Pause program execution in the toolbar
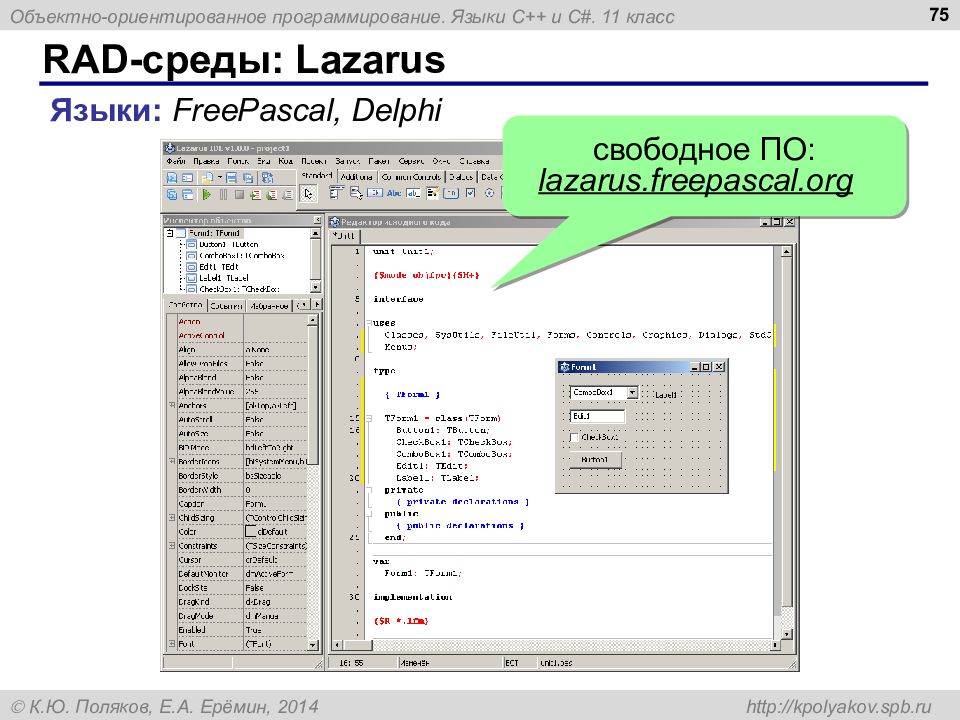Screen dimensions: 960x720 (223, 194)
